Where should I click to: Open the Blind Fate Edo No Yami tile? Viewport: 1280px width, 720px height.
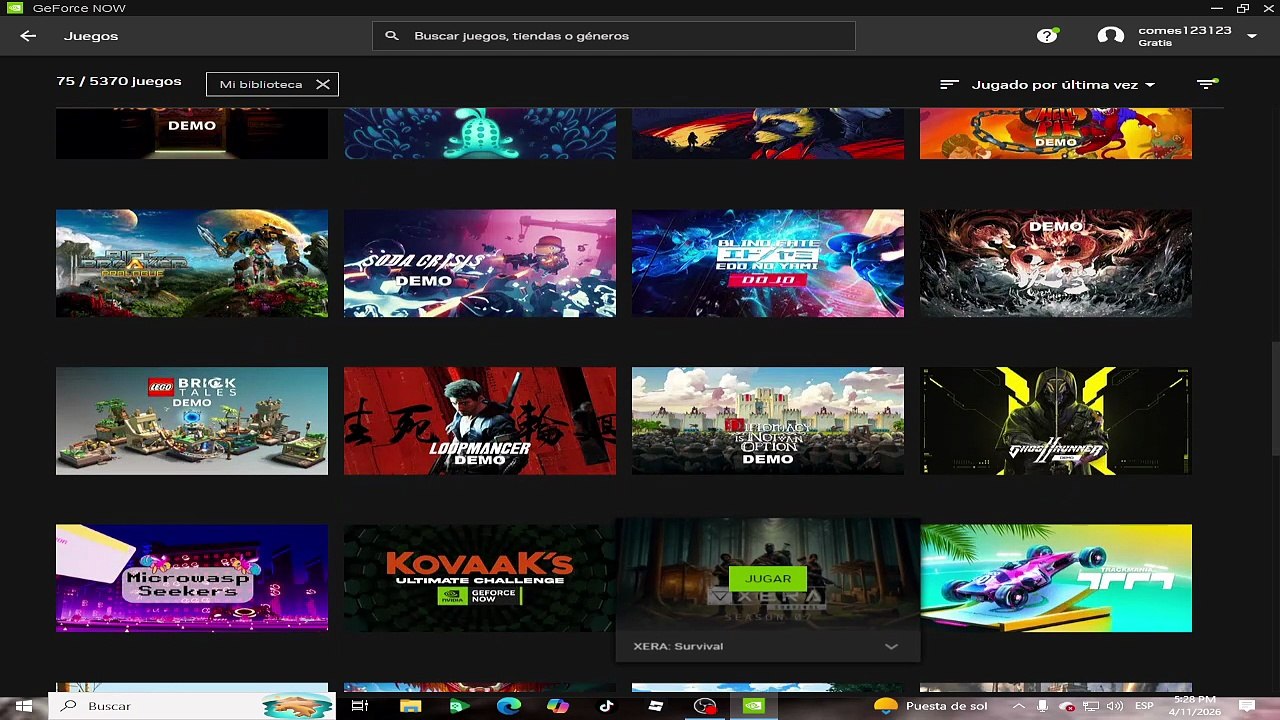point(768,263)
